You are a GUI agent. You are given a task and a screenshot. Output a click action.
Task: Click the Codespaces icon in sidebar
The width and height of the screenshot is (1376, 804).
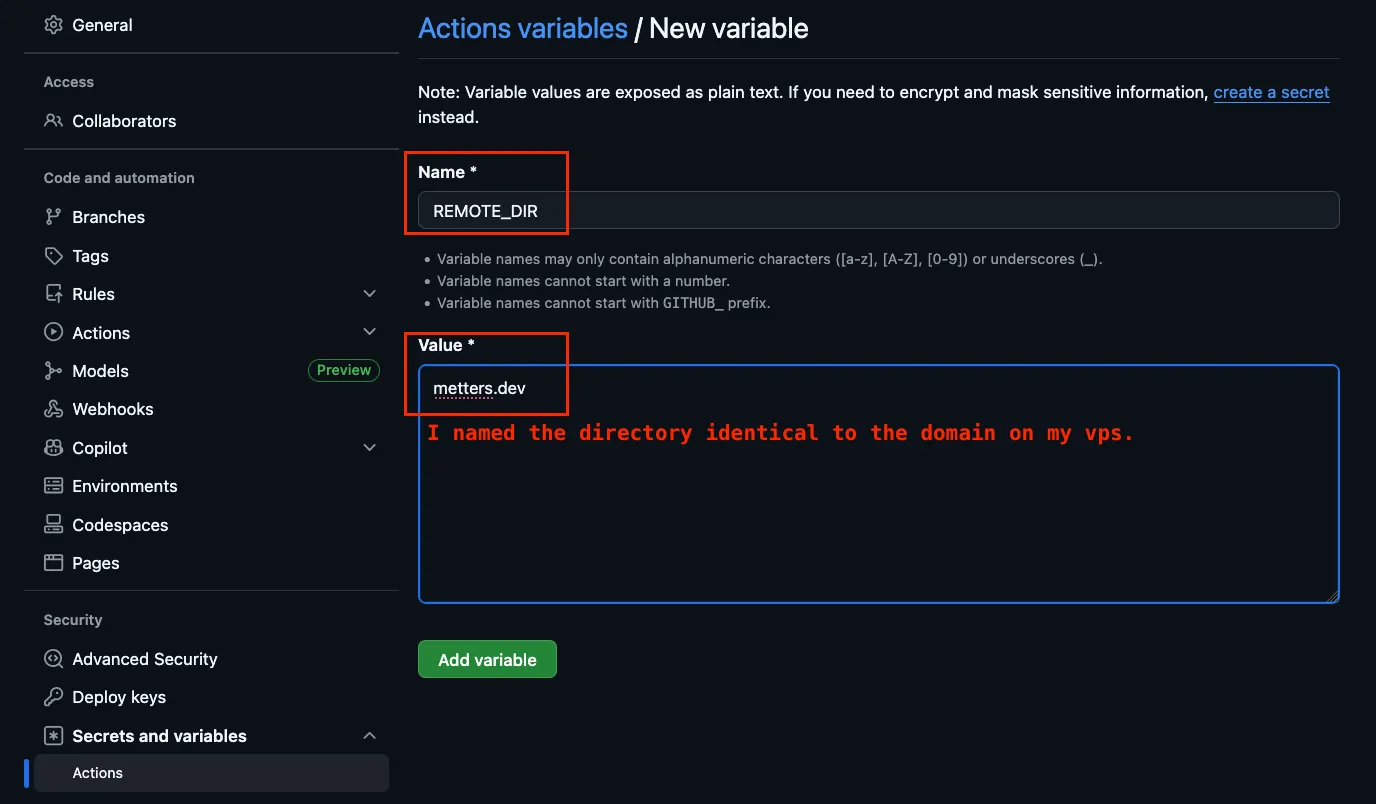pos(54,525)
